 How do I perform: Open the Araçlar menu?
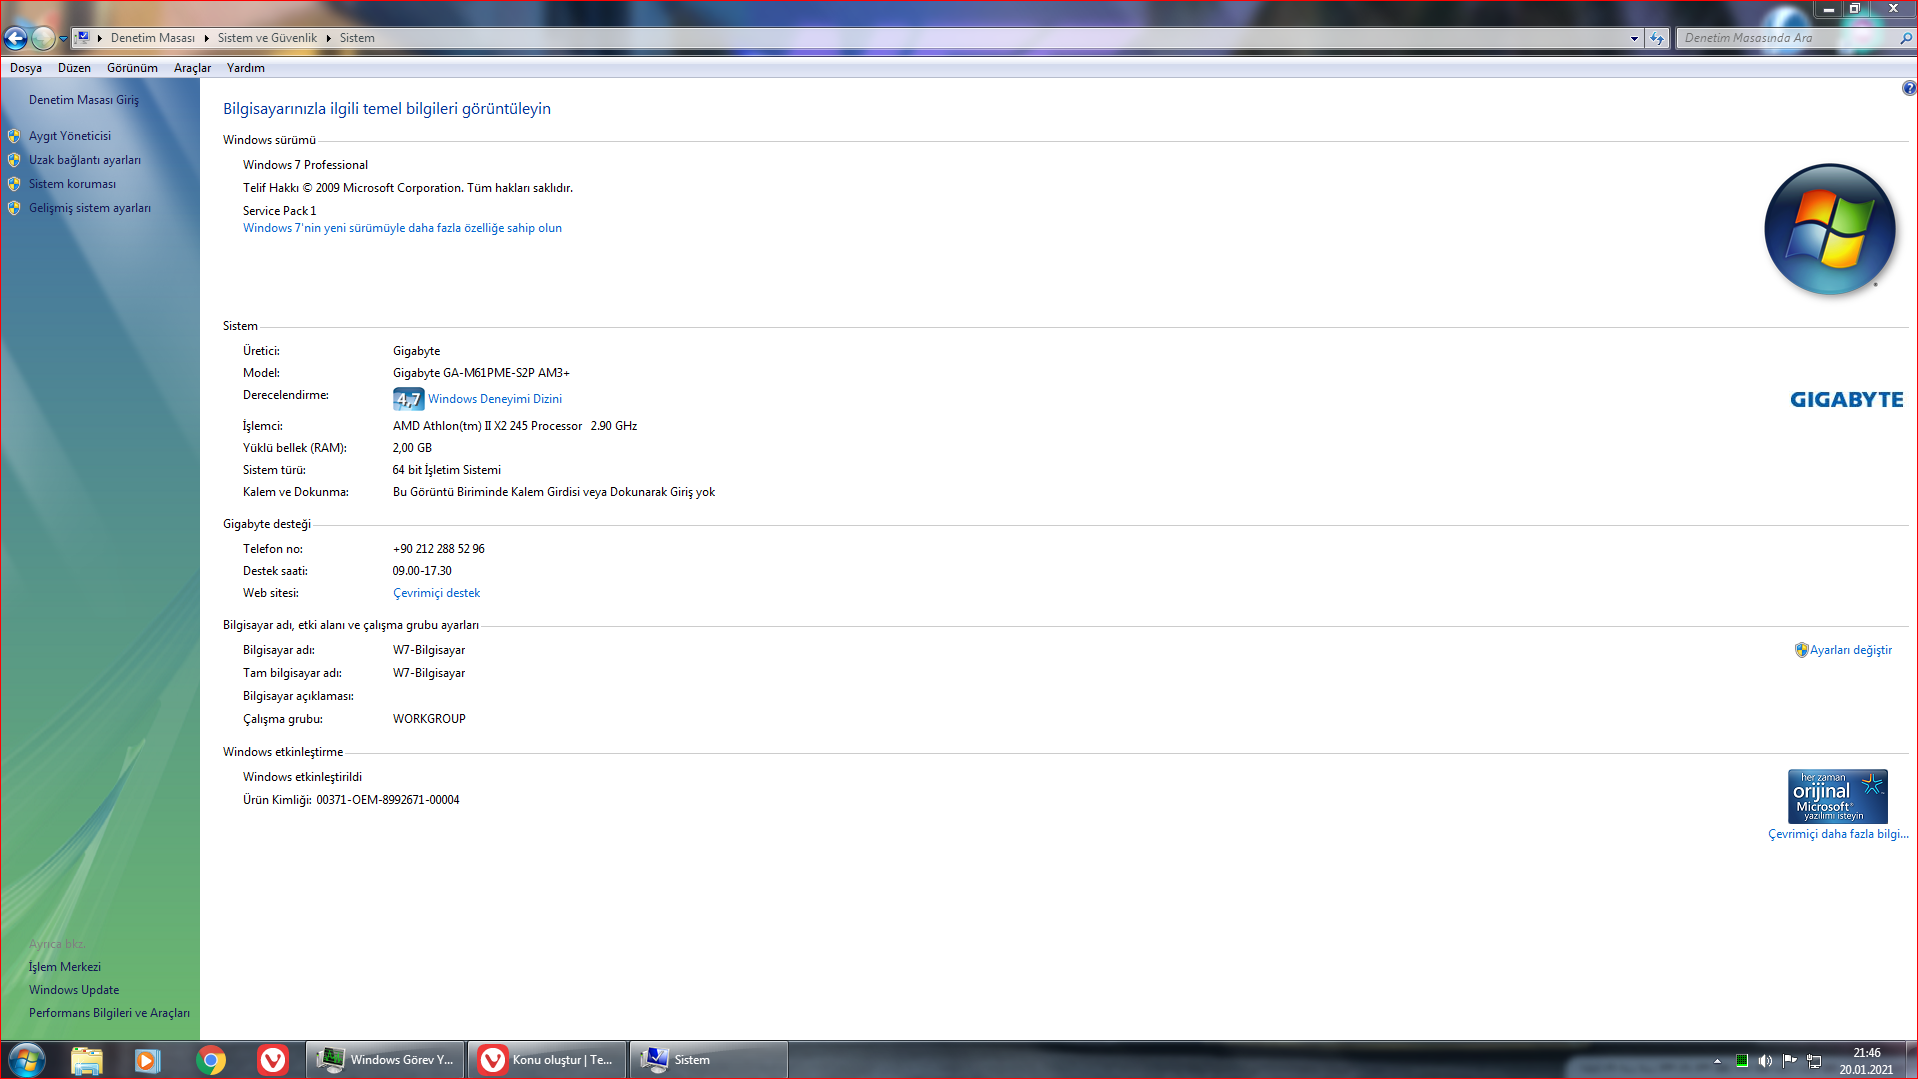point(192,68)
